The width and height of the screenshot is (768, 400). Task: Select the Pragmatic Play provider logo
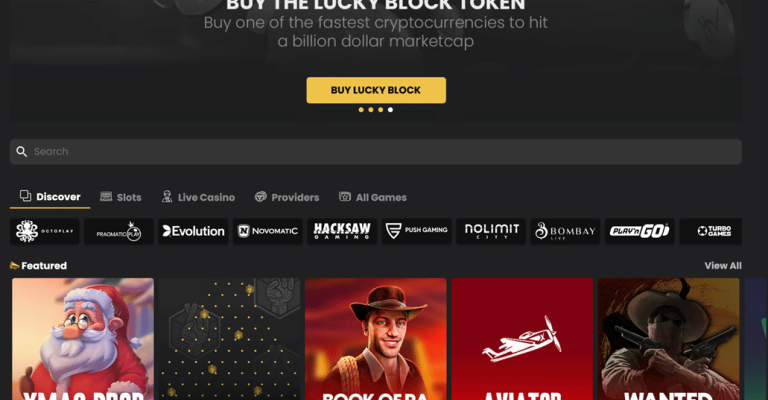tap(119, 231)
